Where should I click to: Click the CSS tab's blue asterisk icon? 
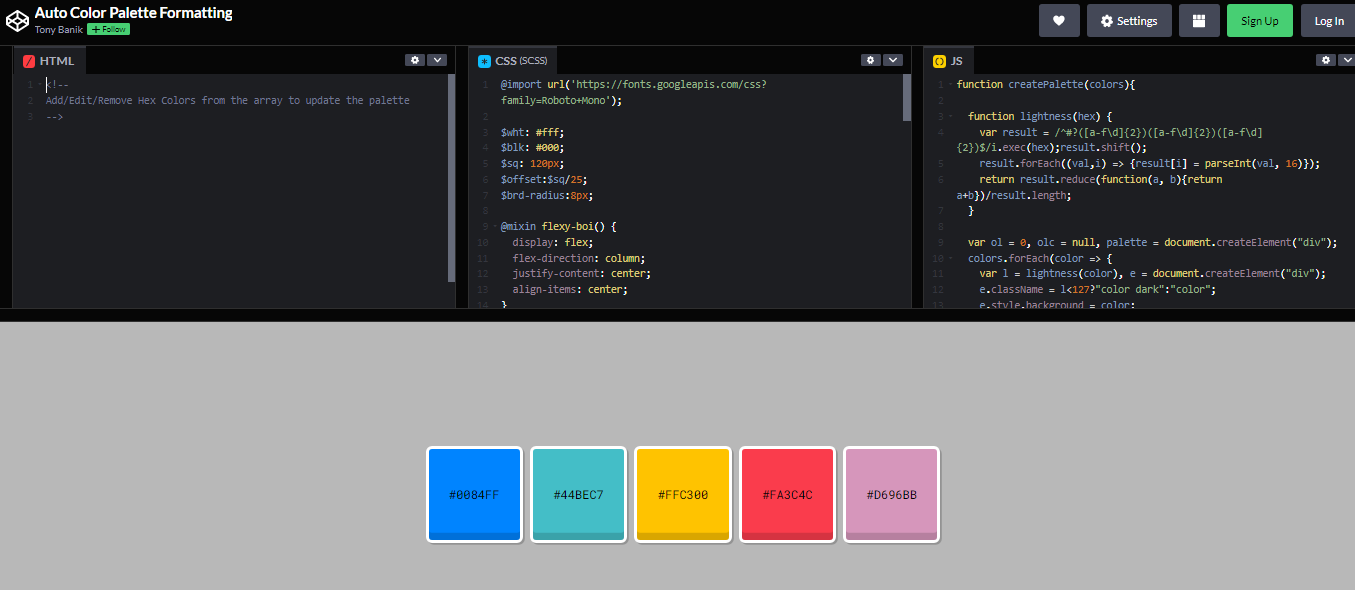[x=484, y=61]
